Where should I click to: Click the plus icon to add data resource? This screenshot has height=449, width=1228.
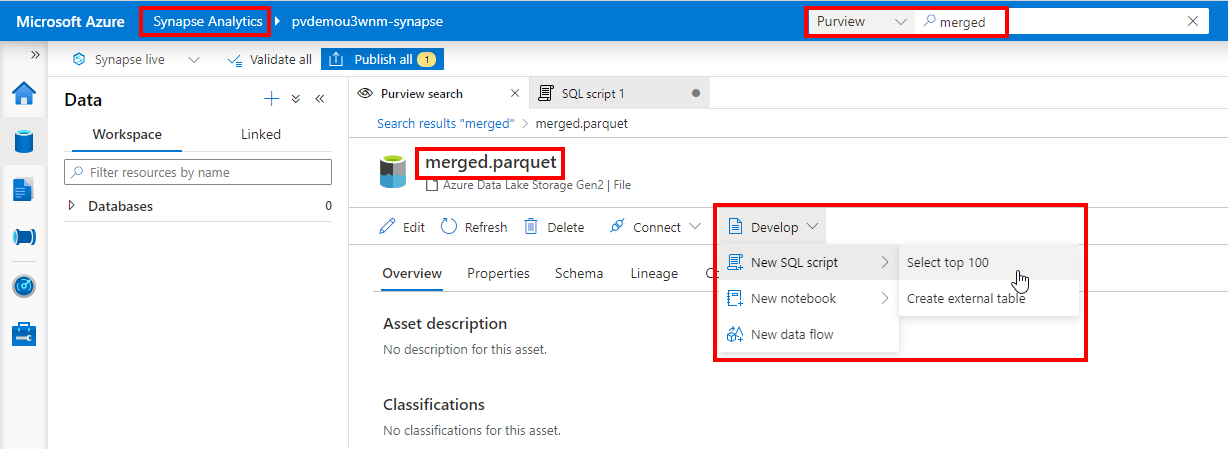coord(271,99)
